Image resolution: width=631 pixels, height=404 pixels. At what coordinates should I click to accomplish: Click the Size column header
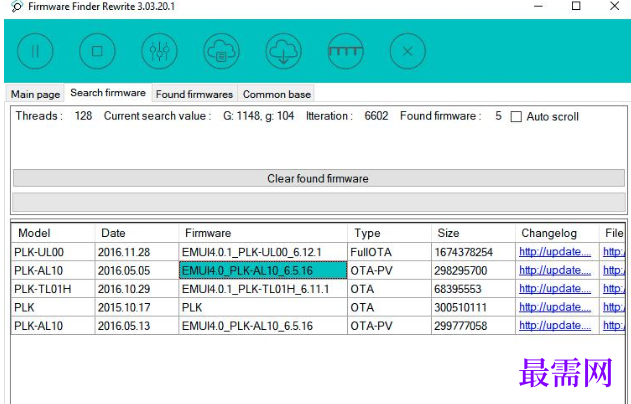[x=473, y=233]
